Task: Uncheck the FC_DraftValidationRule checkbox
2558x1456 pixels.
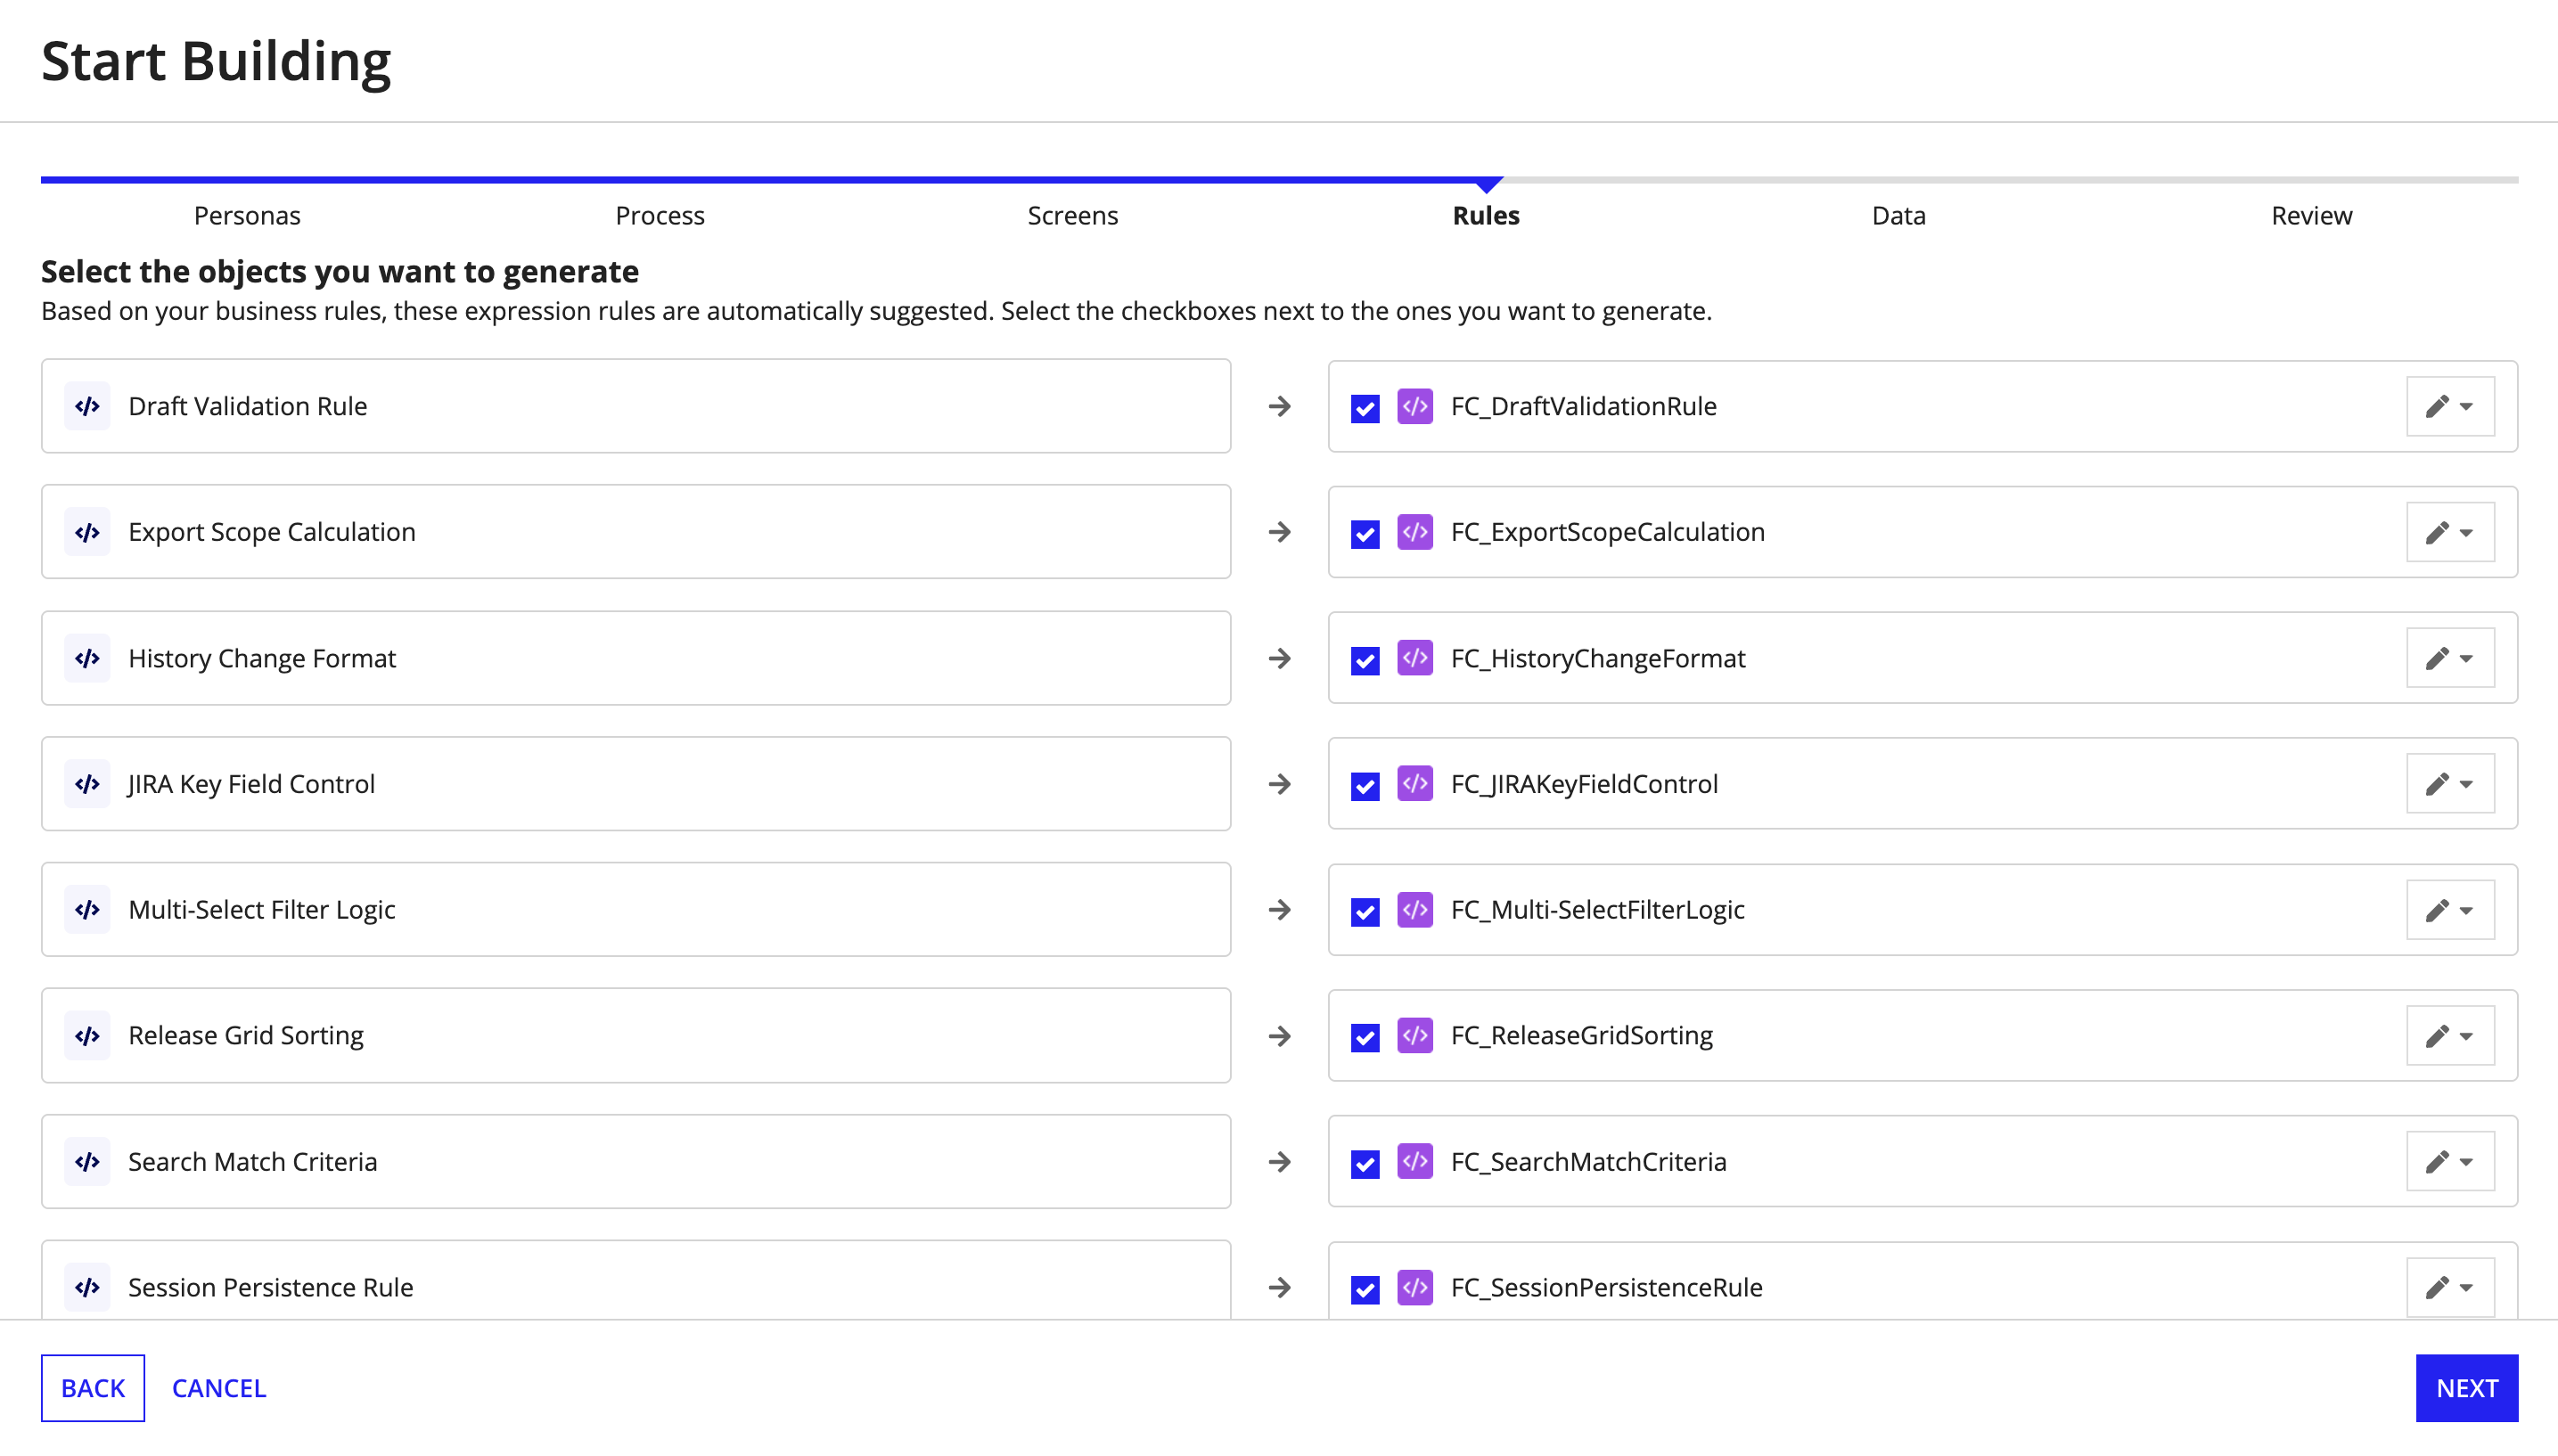Action: pyautogui.click(x=1365, y=408)
